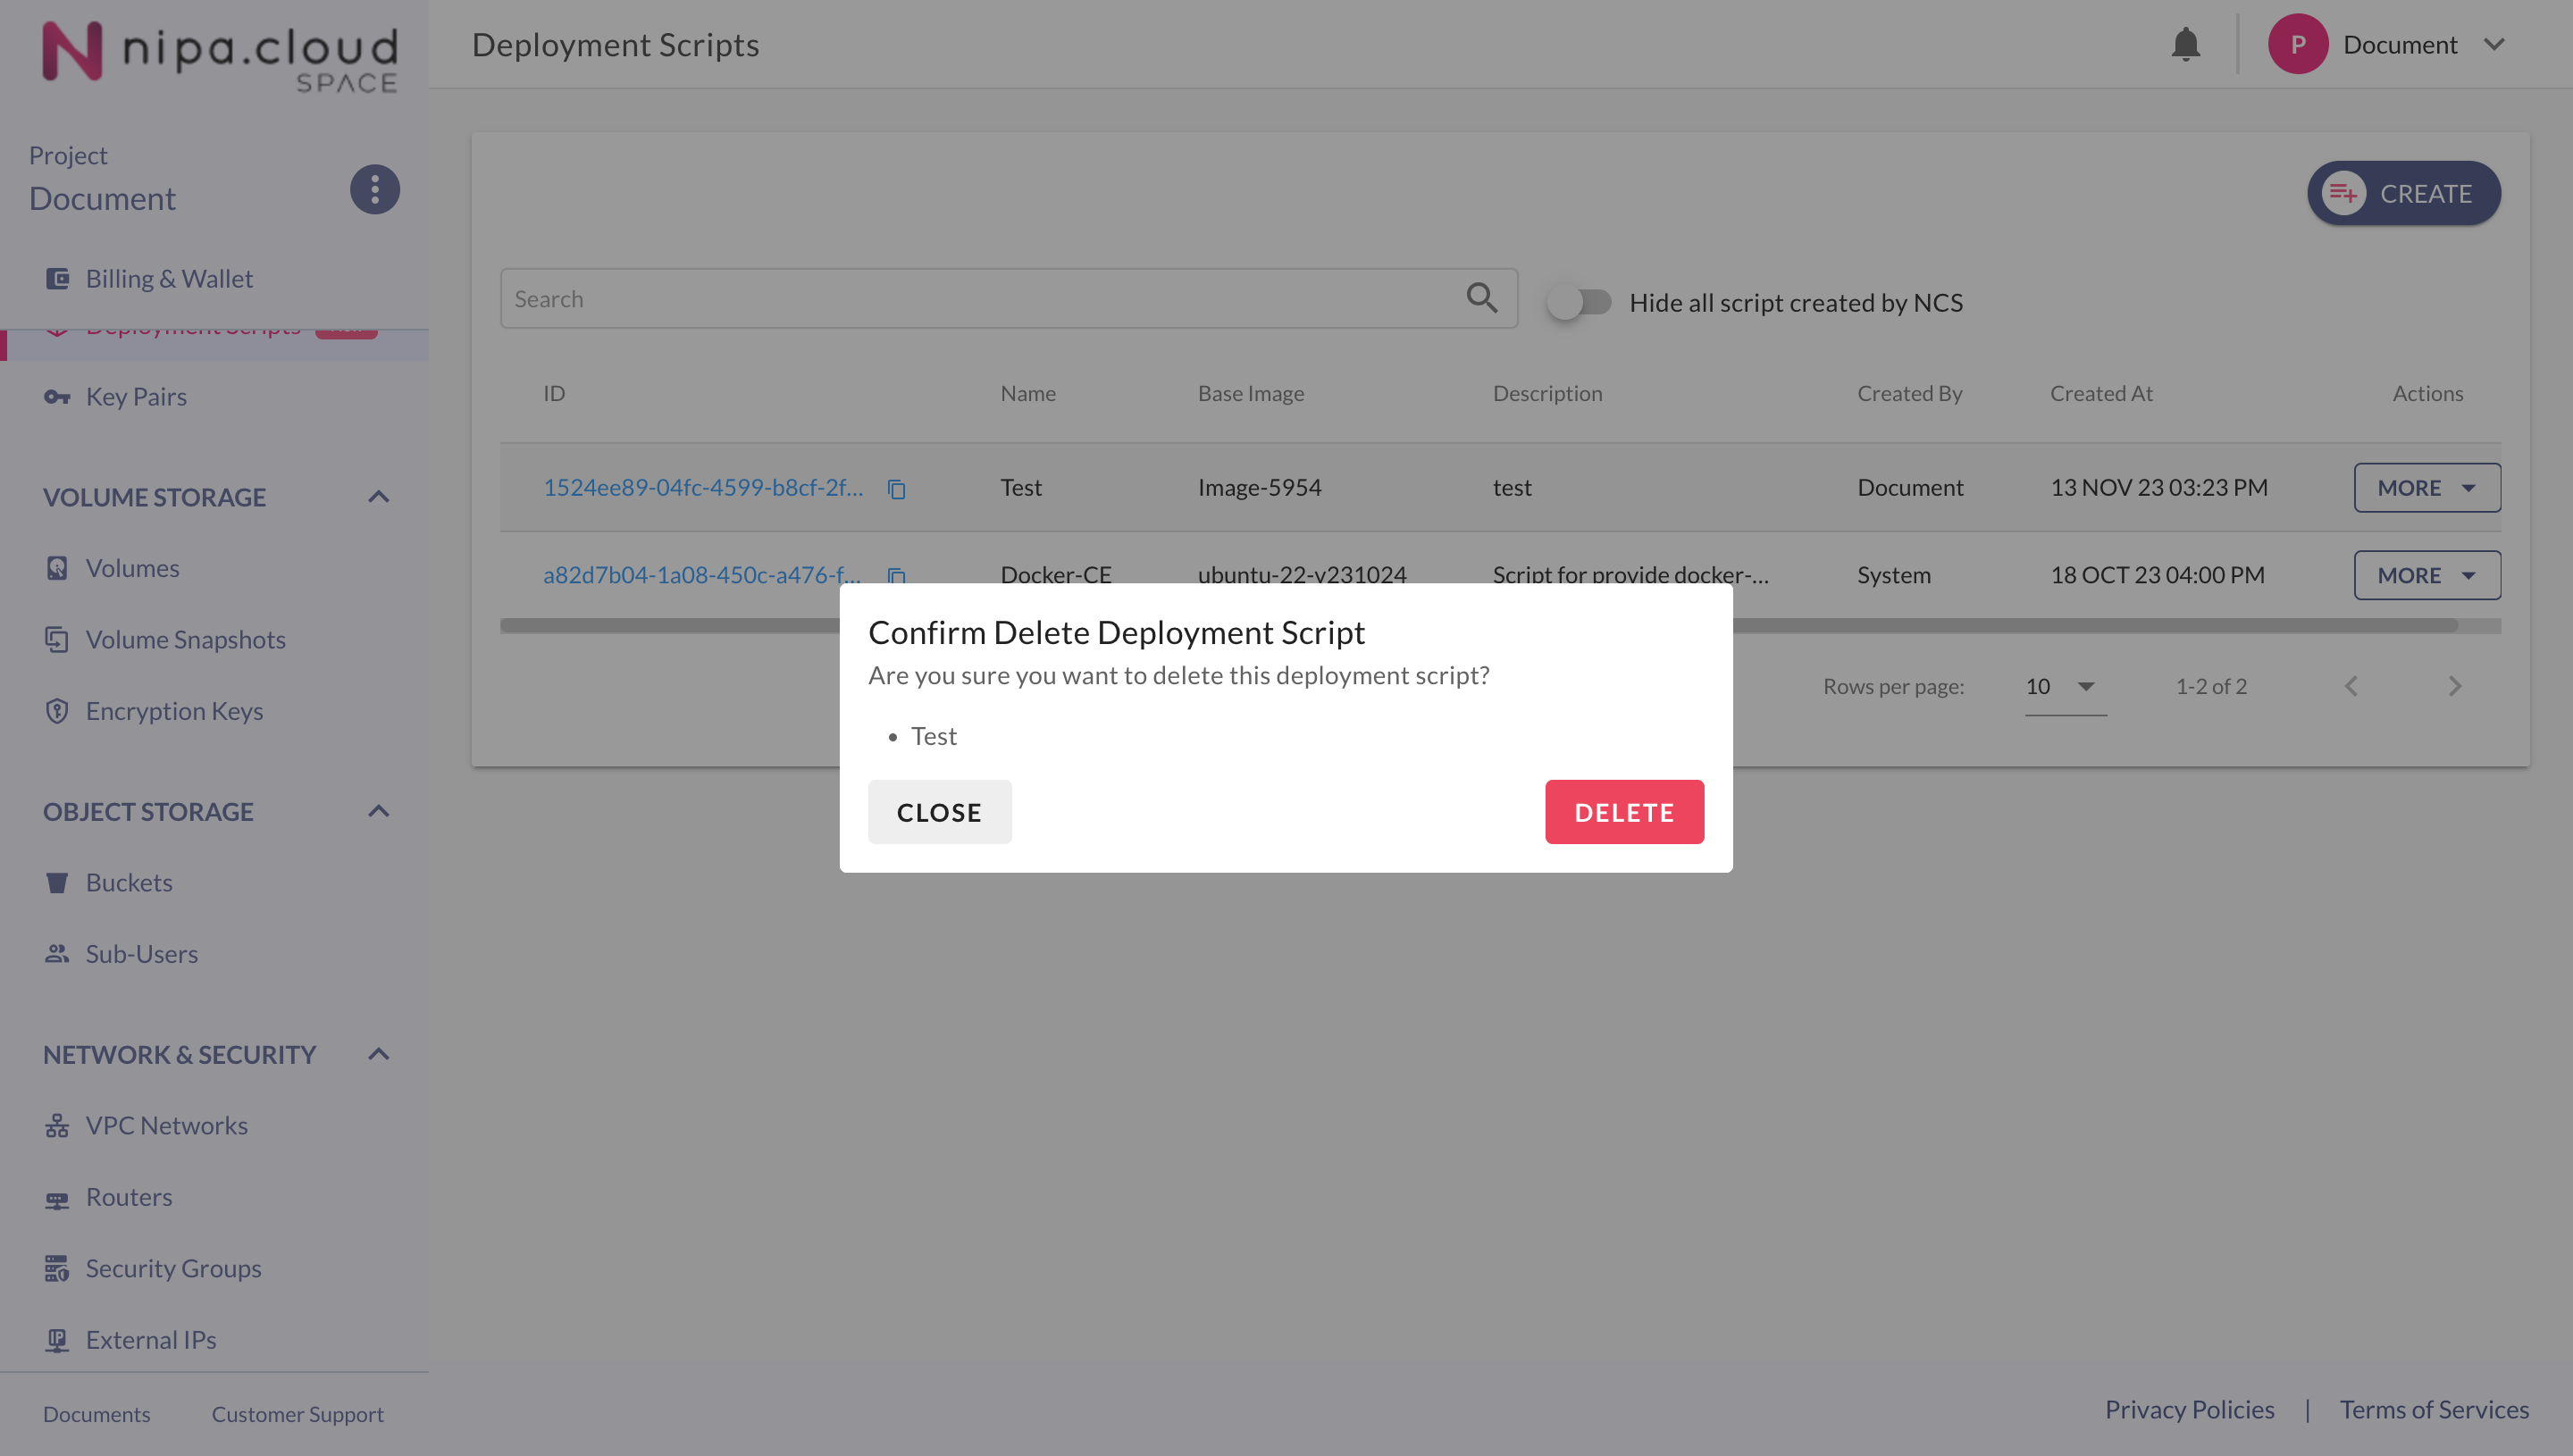Go to Volume Snapshots in the sidebar

[185, 640]
